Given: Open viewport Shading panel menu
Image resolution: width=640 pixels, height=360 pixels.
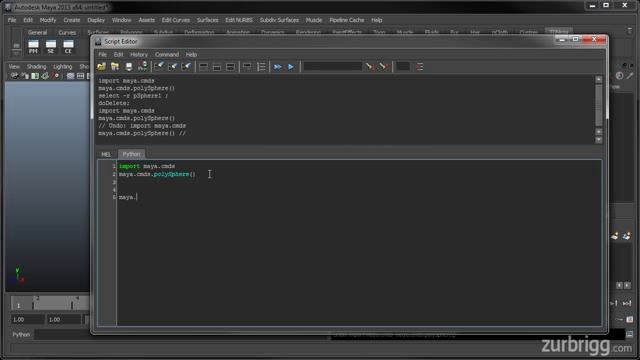Looking at the screenshot, I should pyautogui.click(x=37, y=67).
